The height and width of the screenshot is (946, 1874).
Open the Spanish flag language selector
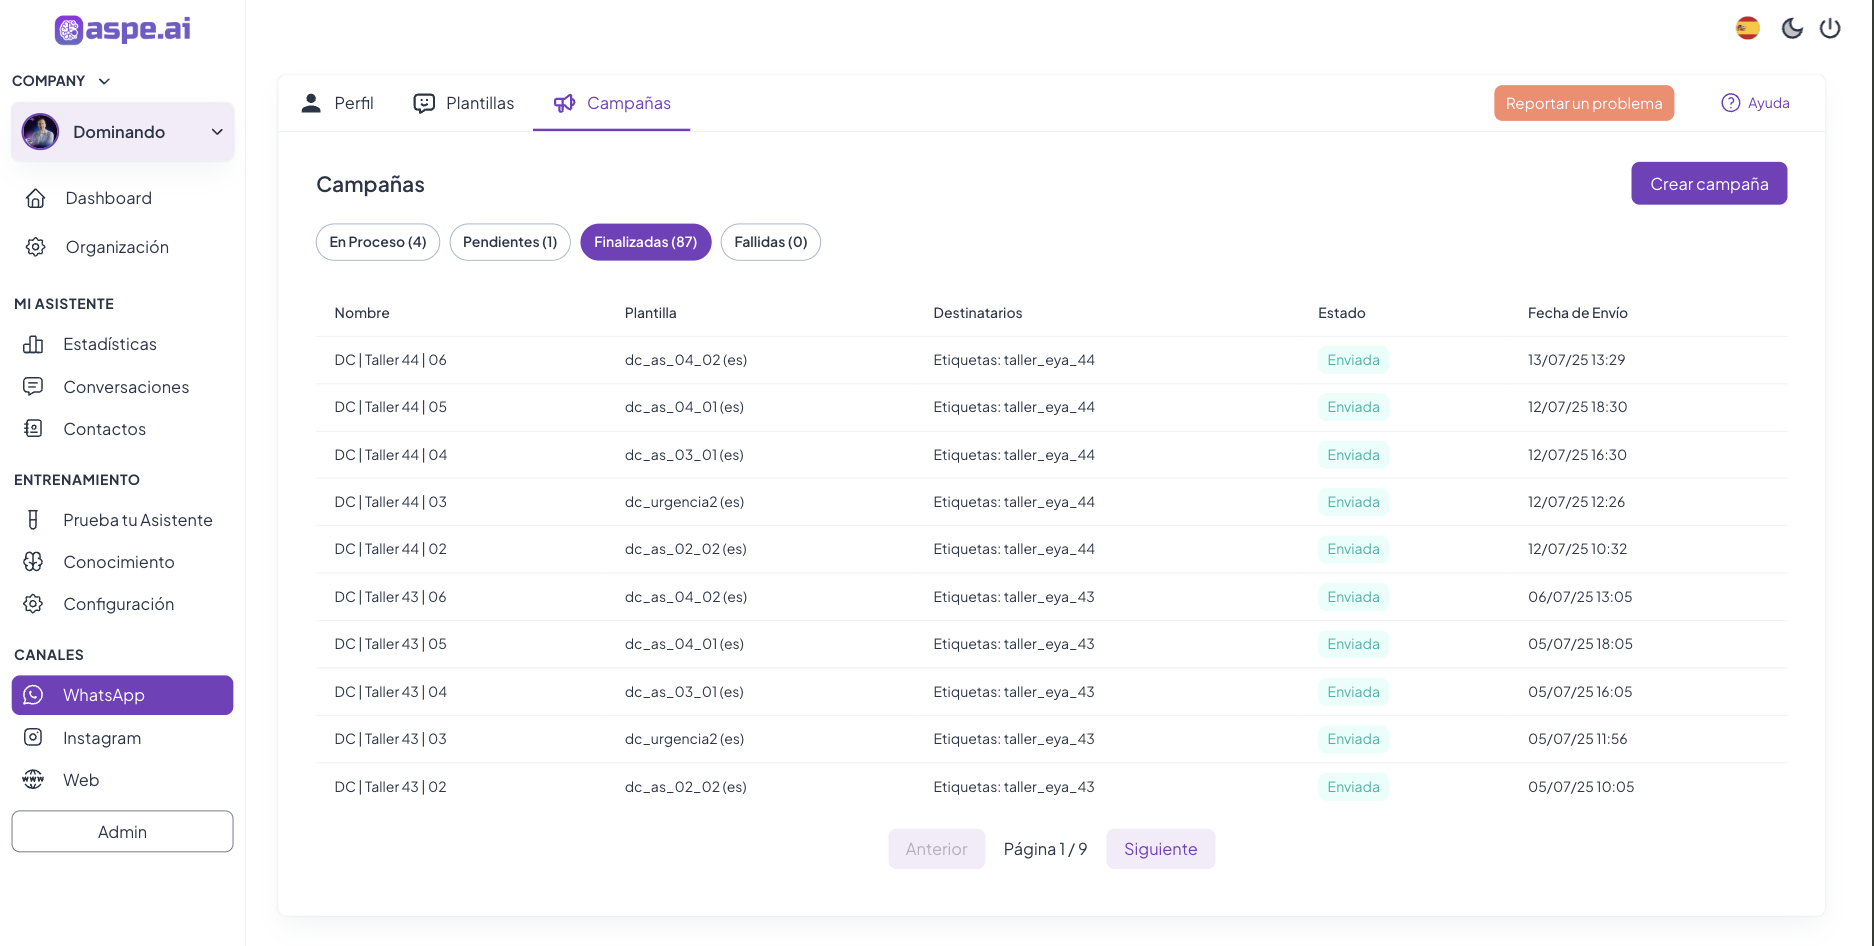[x=1747, y=28]
